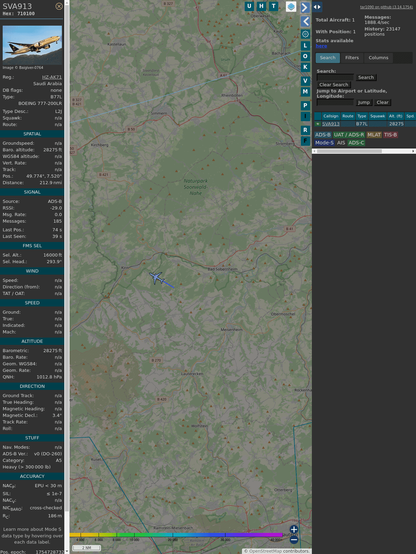
Task: Click the UAT / ADS-R legend swatch
Action: tap(349, 135)
